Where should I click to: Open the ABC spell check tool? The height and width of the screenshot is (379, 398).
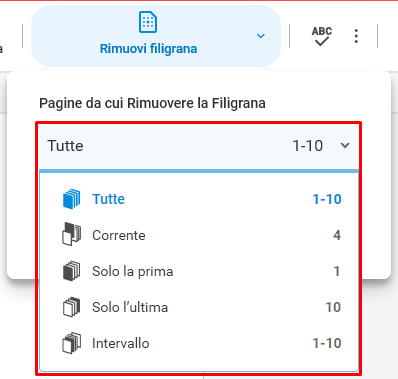point(322,36)
